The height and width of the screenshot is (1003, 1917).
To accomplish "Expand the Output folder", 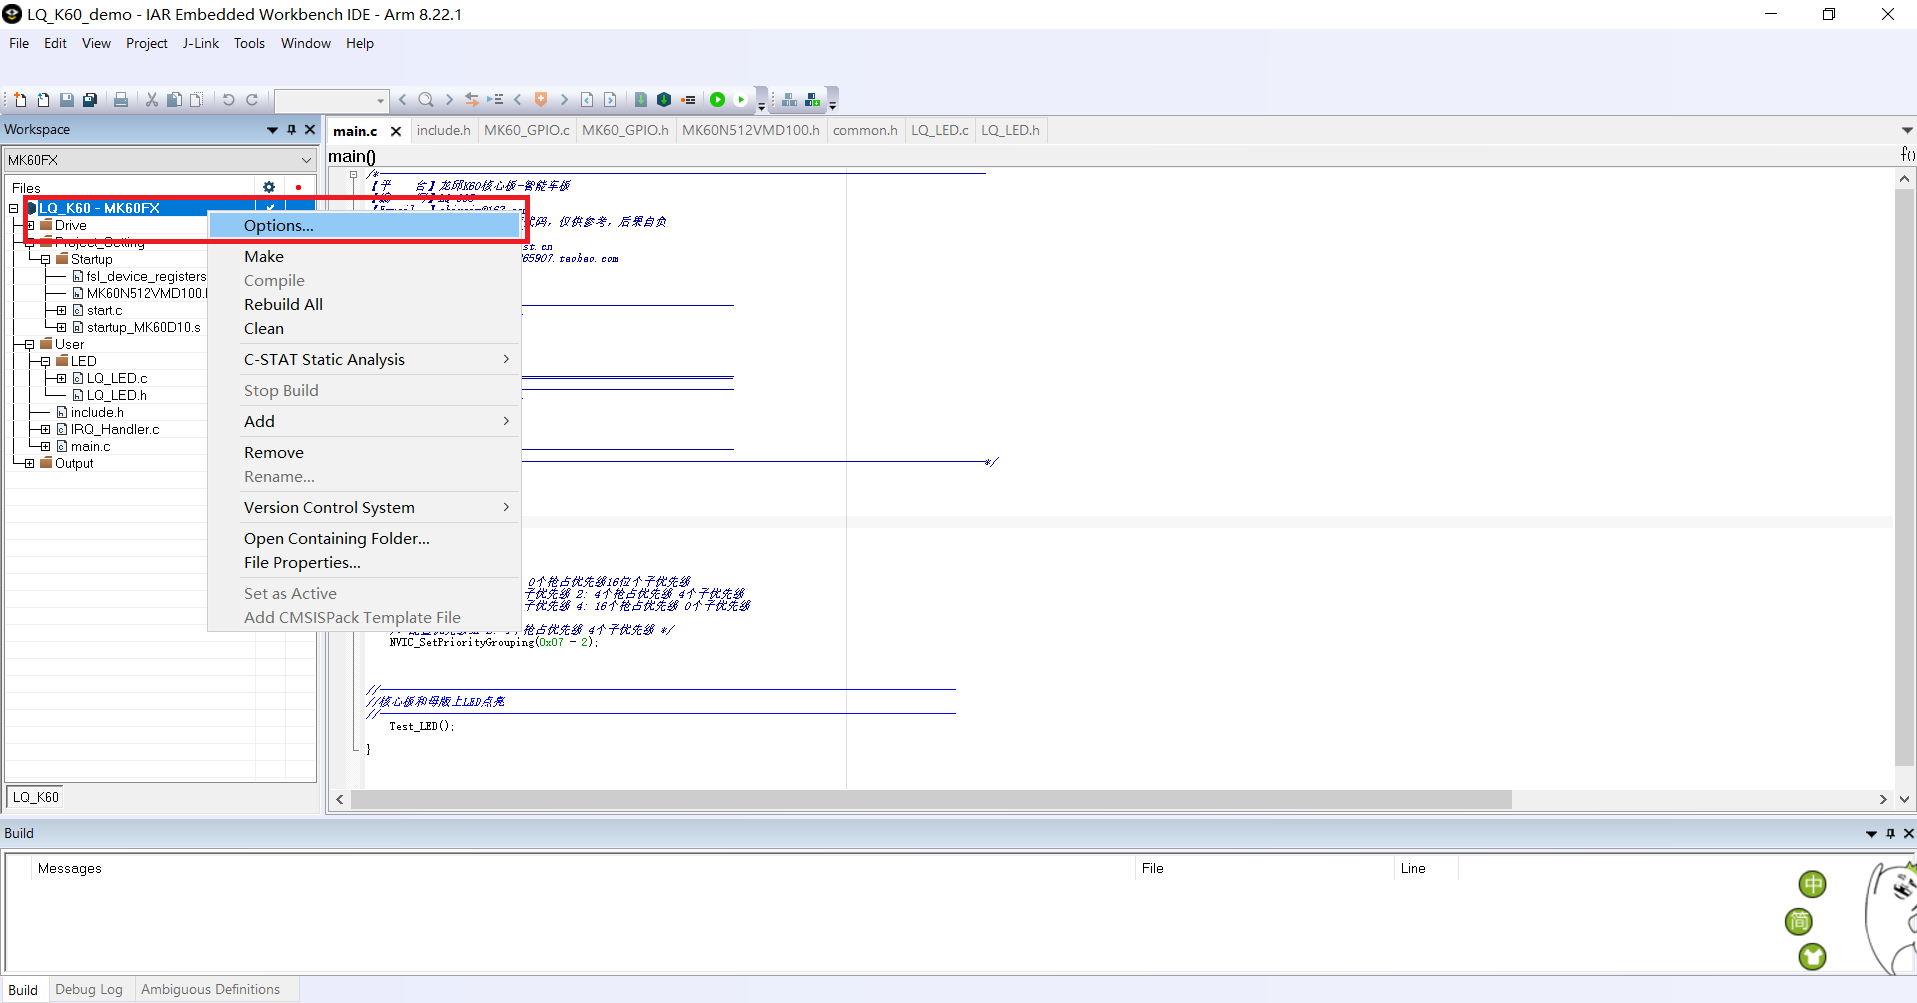I will 30,463.
